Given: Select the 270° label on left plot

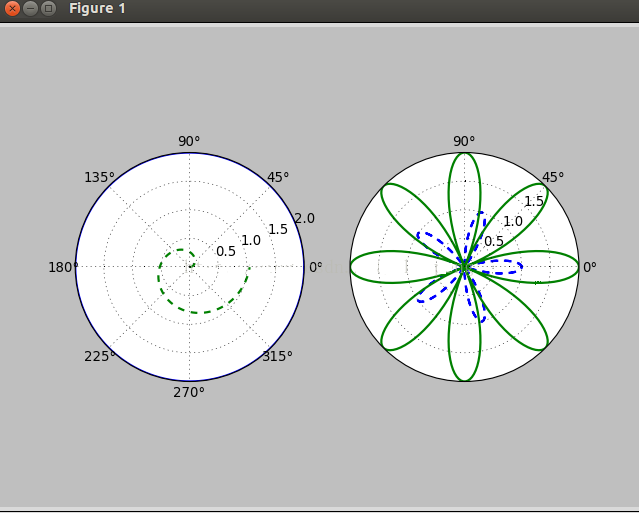Looking at the screenshot, I should click(189, 392).
